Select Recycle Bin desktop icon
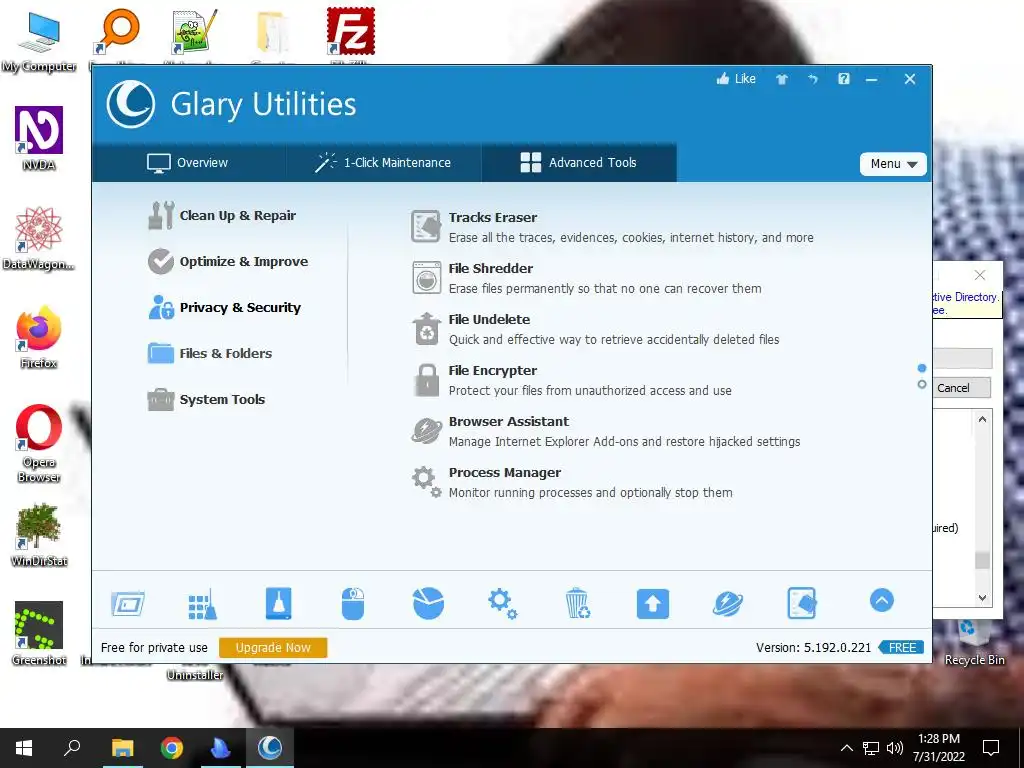This screenshot has height=768, width=1024. point(974,643)
